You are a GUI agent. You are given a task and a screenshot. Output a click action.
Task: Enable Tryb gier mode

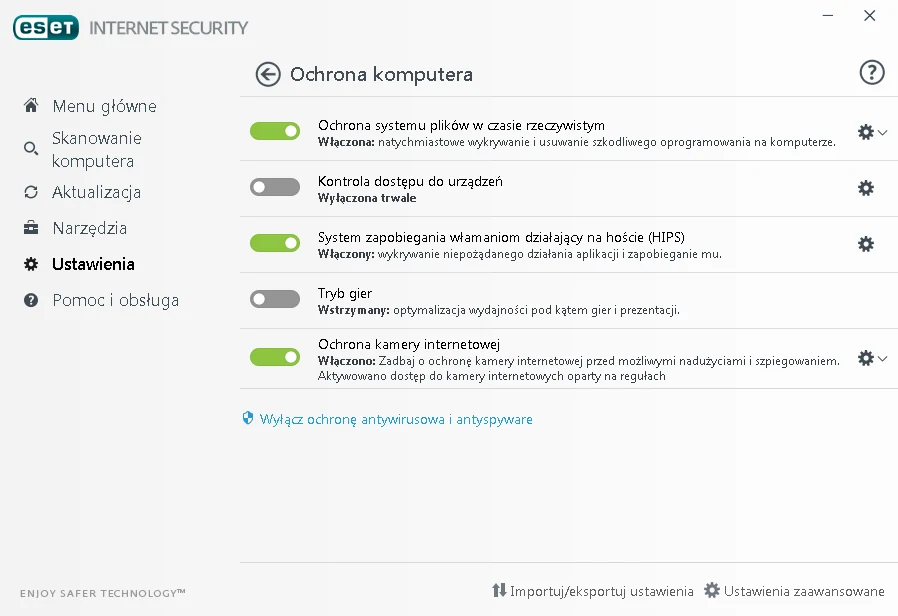tap(274, 299)
